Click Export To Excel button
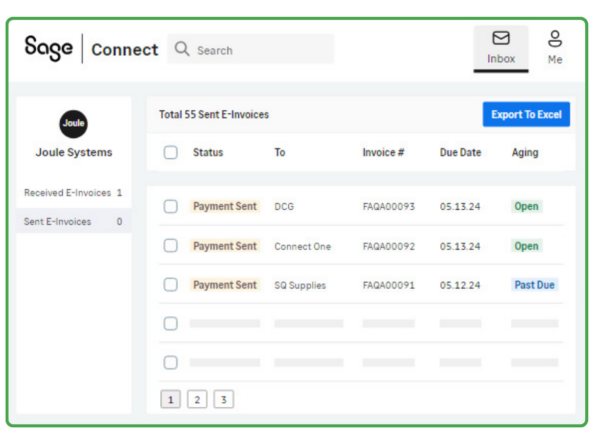600x440 pixels. [x=526, y=114]
